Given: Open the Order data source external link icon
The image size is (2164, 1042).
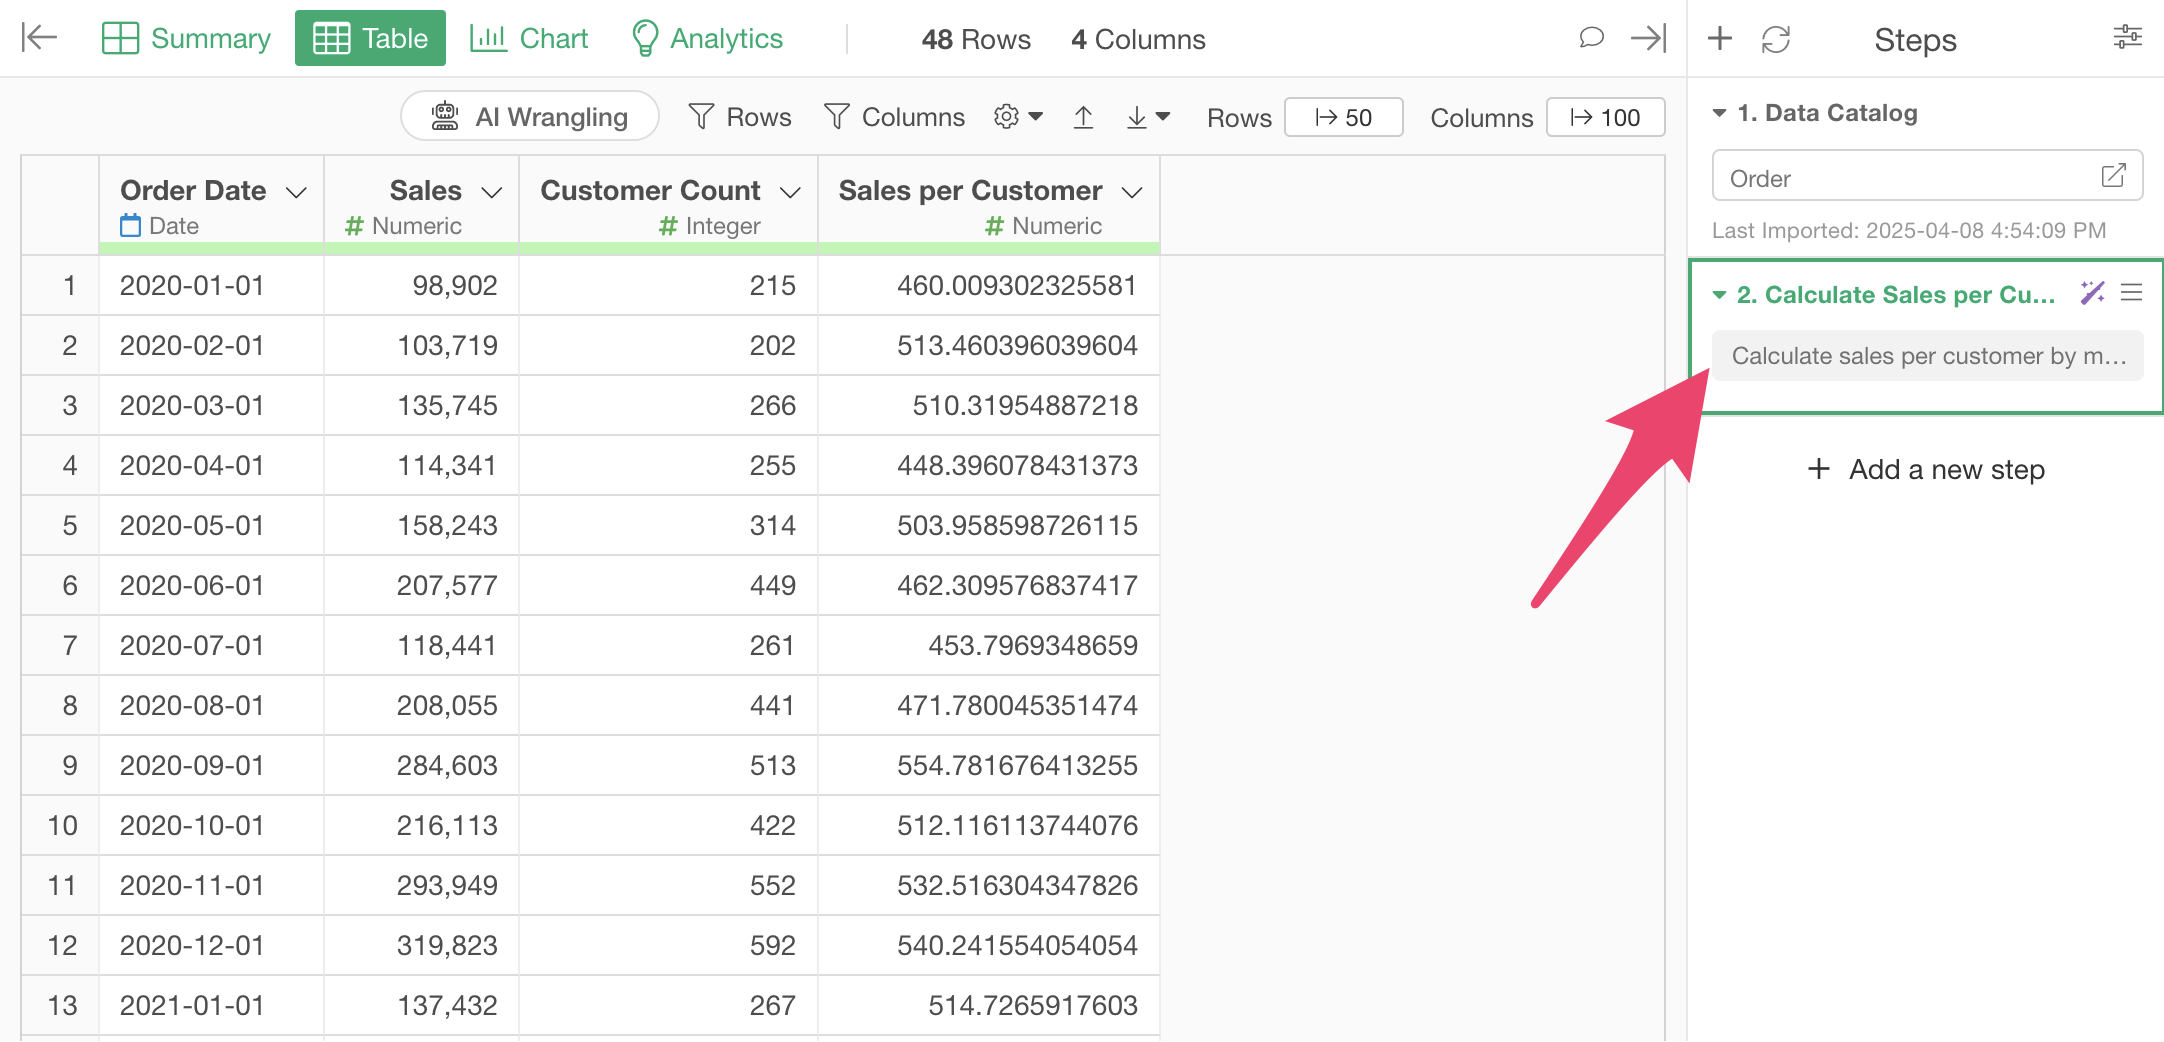Looking at the screenshot, I should 2113,176.
